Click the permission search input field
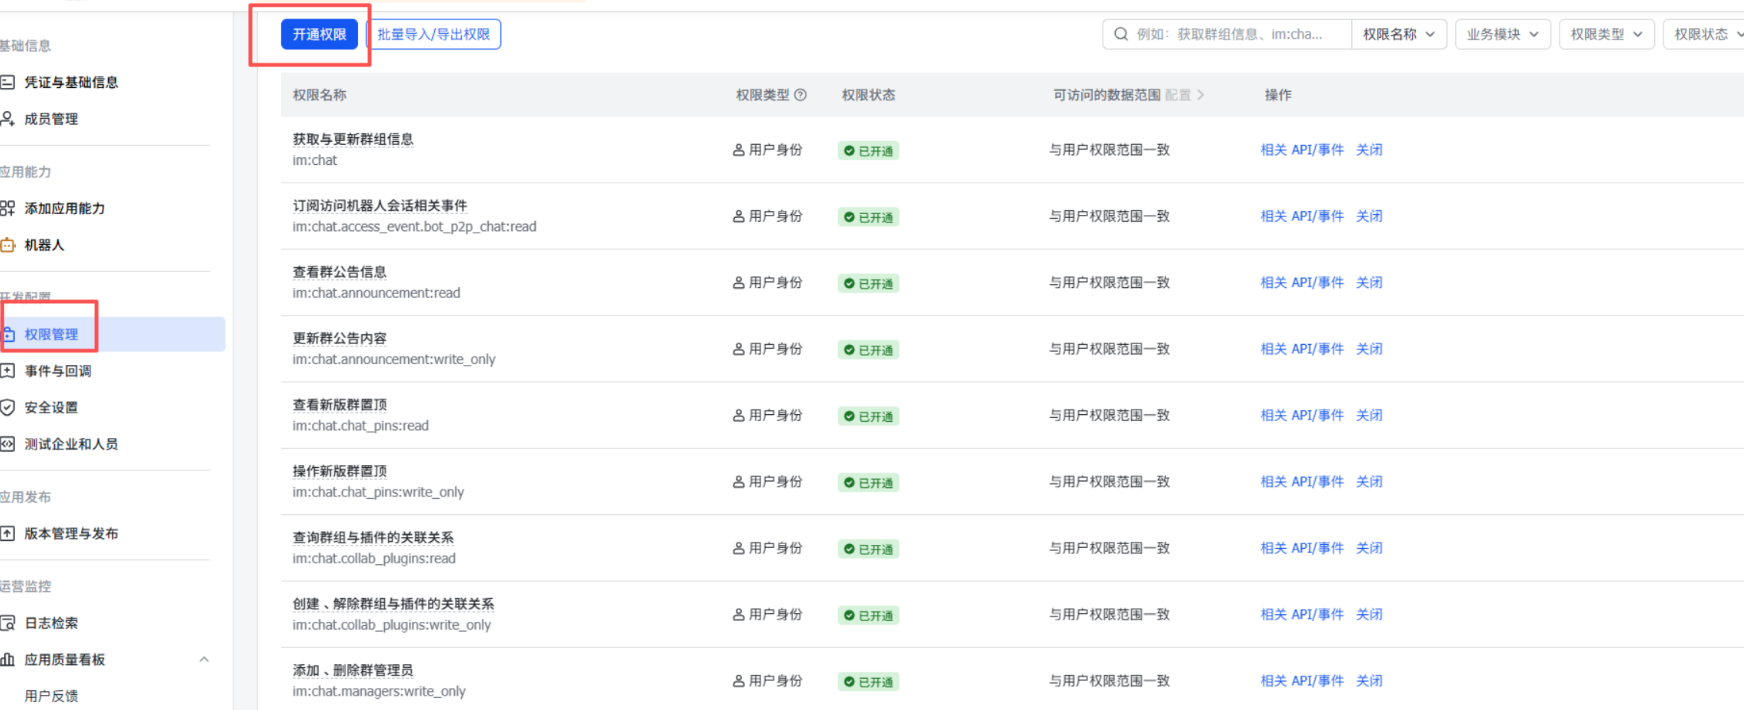This screenshot has width=1744, height=710. click(1235, 34)
